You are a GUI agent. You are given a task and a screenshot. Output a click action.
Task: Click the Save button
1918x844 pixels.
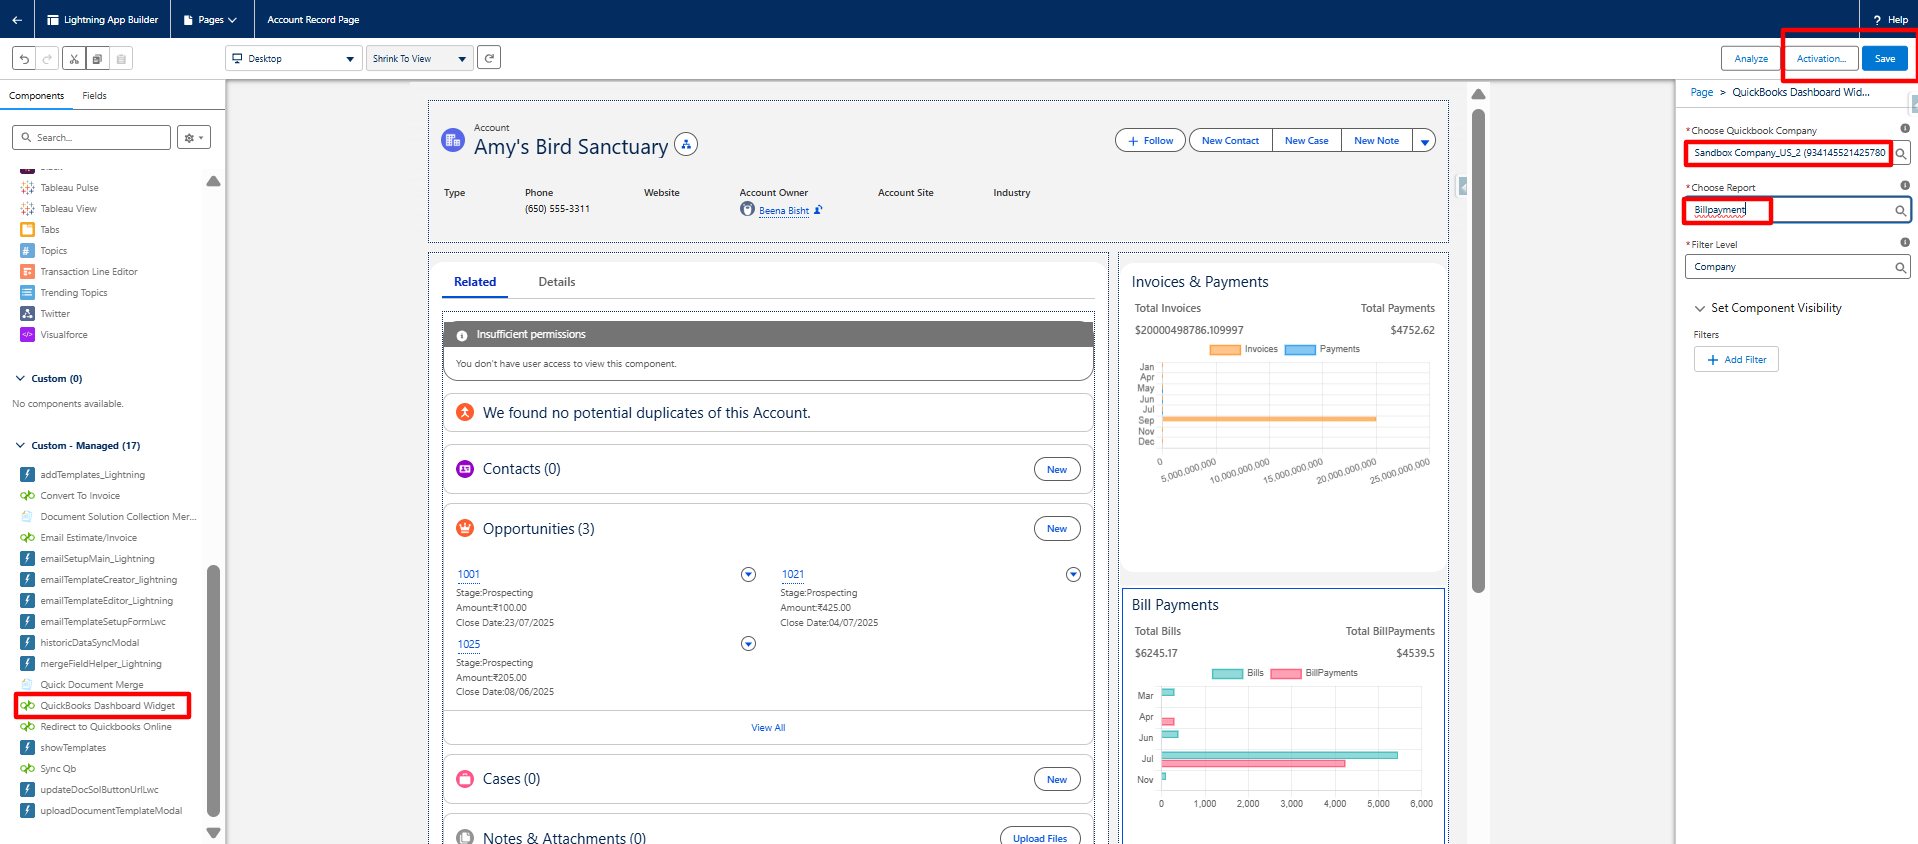pyautogui.click(x=1885, y=59)
